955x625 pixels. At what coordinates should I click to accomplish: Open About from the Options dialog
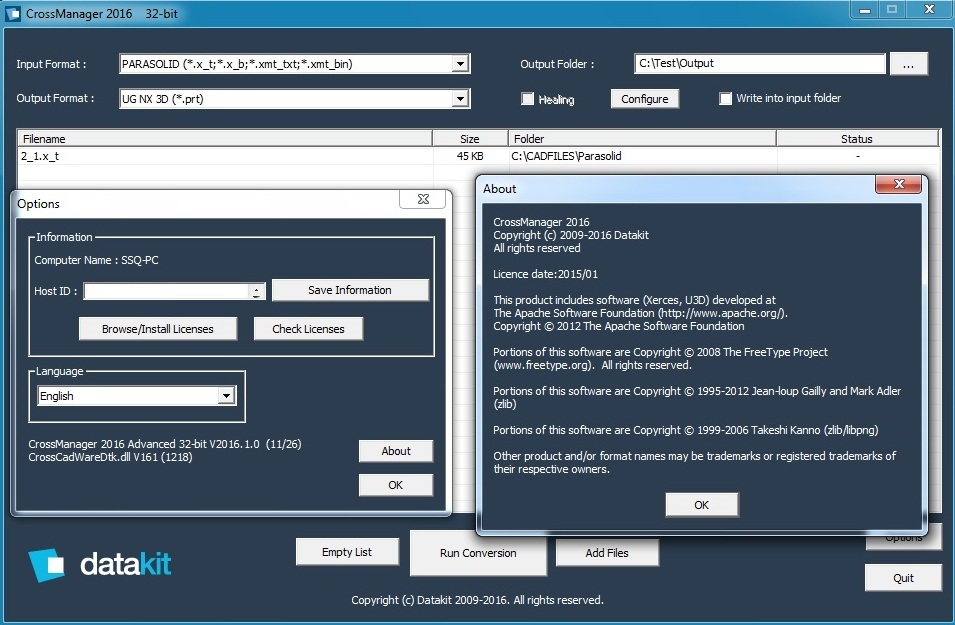point(396,451)
